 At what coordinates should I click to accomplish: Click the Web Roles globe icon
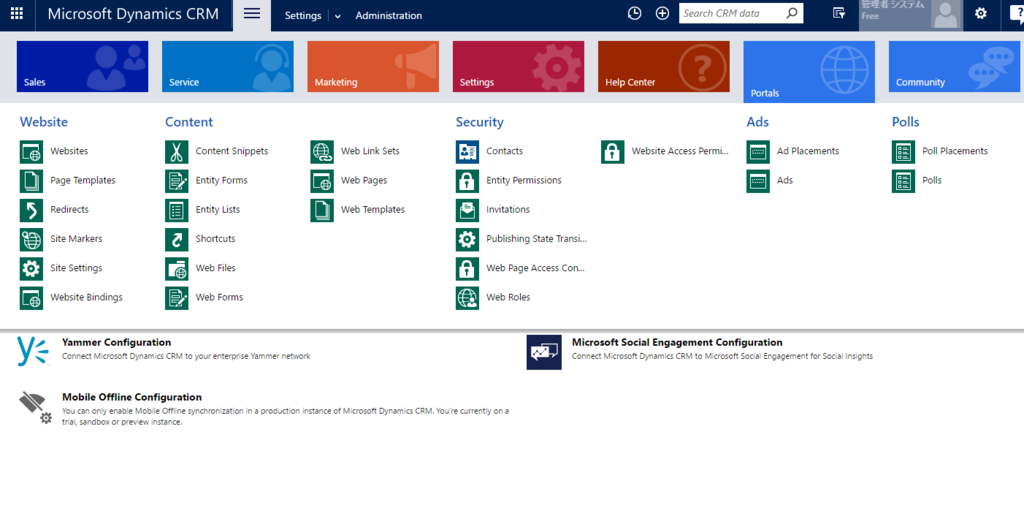(x=467, y=298)
